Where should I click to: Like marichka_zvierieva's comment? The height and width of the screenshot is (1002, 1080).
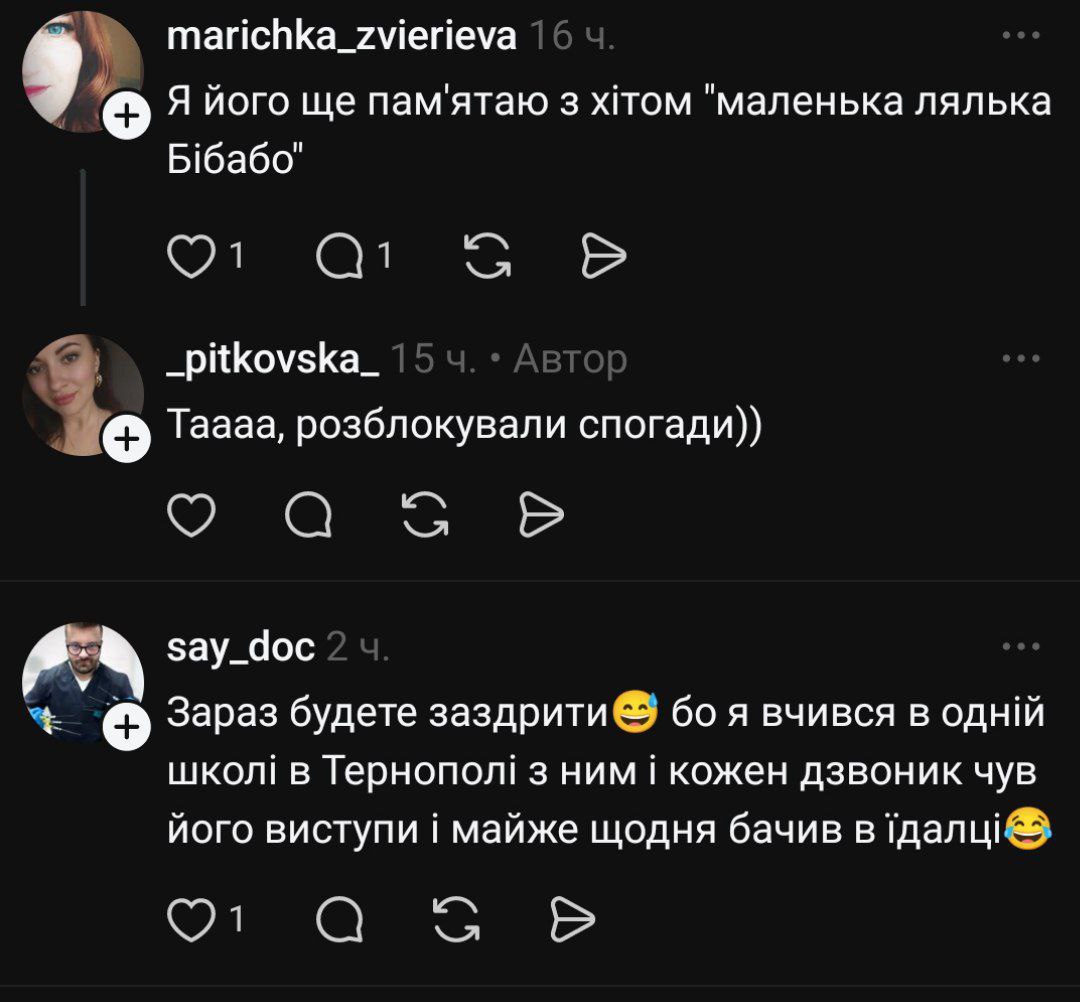click(187, 258)
